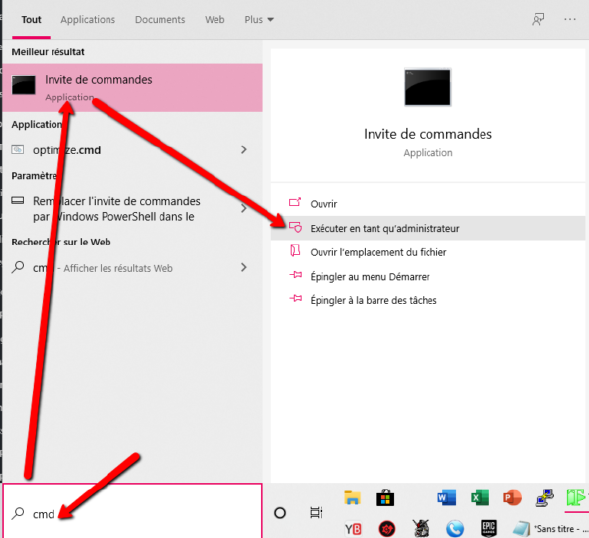The width and height of the screenshot is (589, 538).
Task: Switch to the Sans titre Notepad window
Action: pos(551,529)
